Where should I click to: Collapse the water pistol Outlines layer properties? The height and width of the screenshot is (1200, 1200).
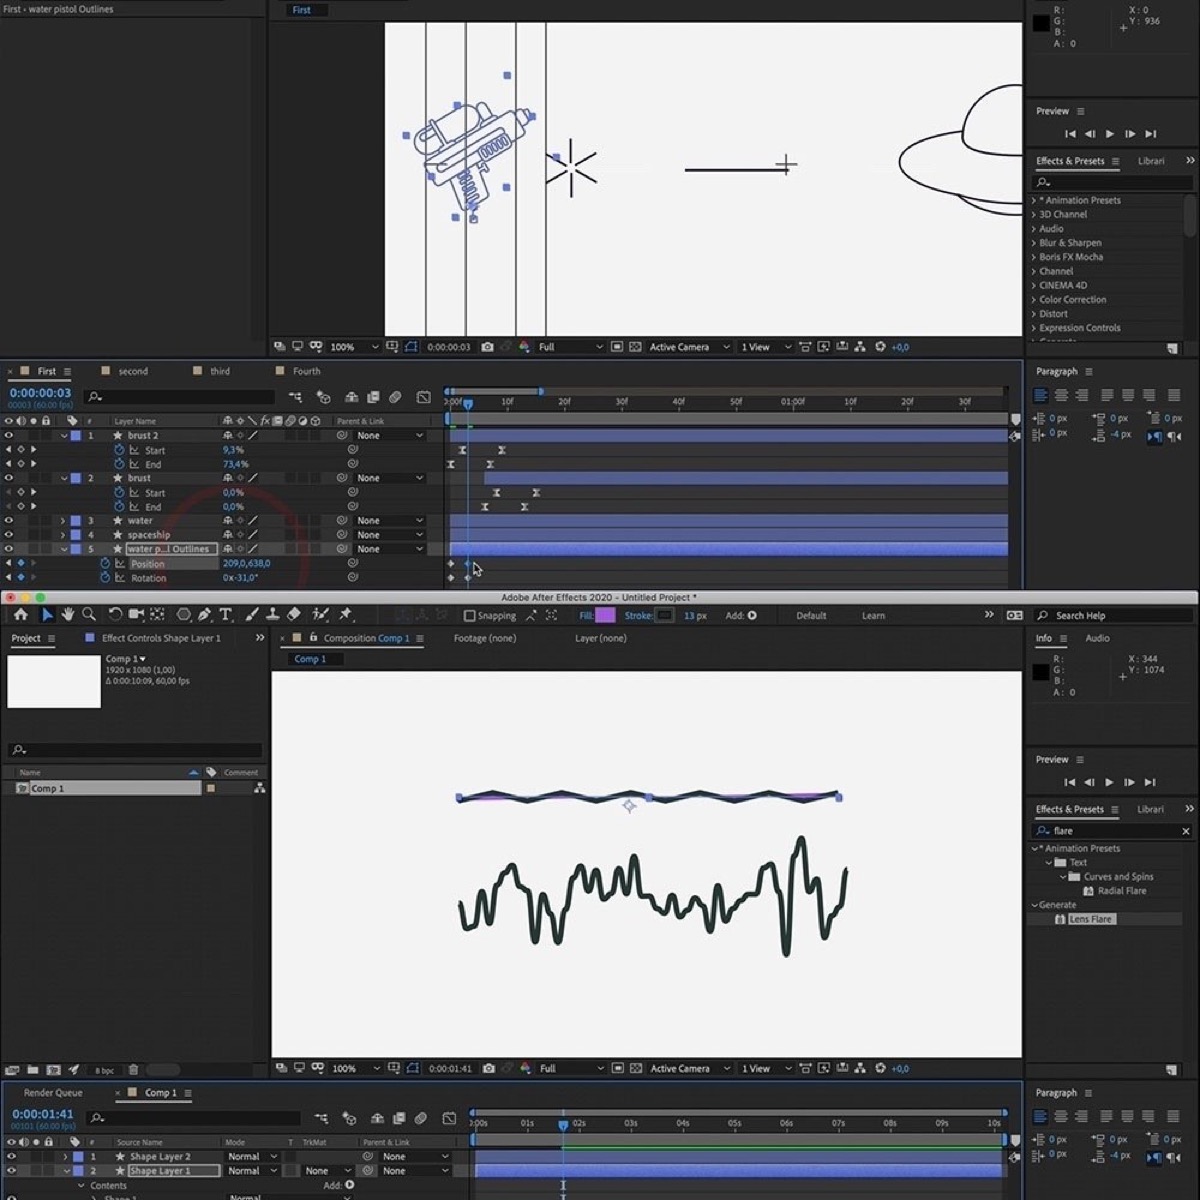64,548
